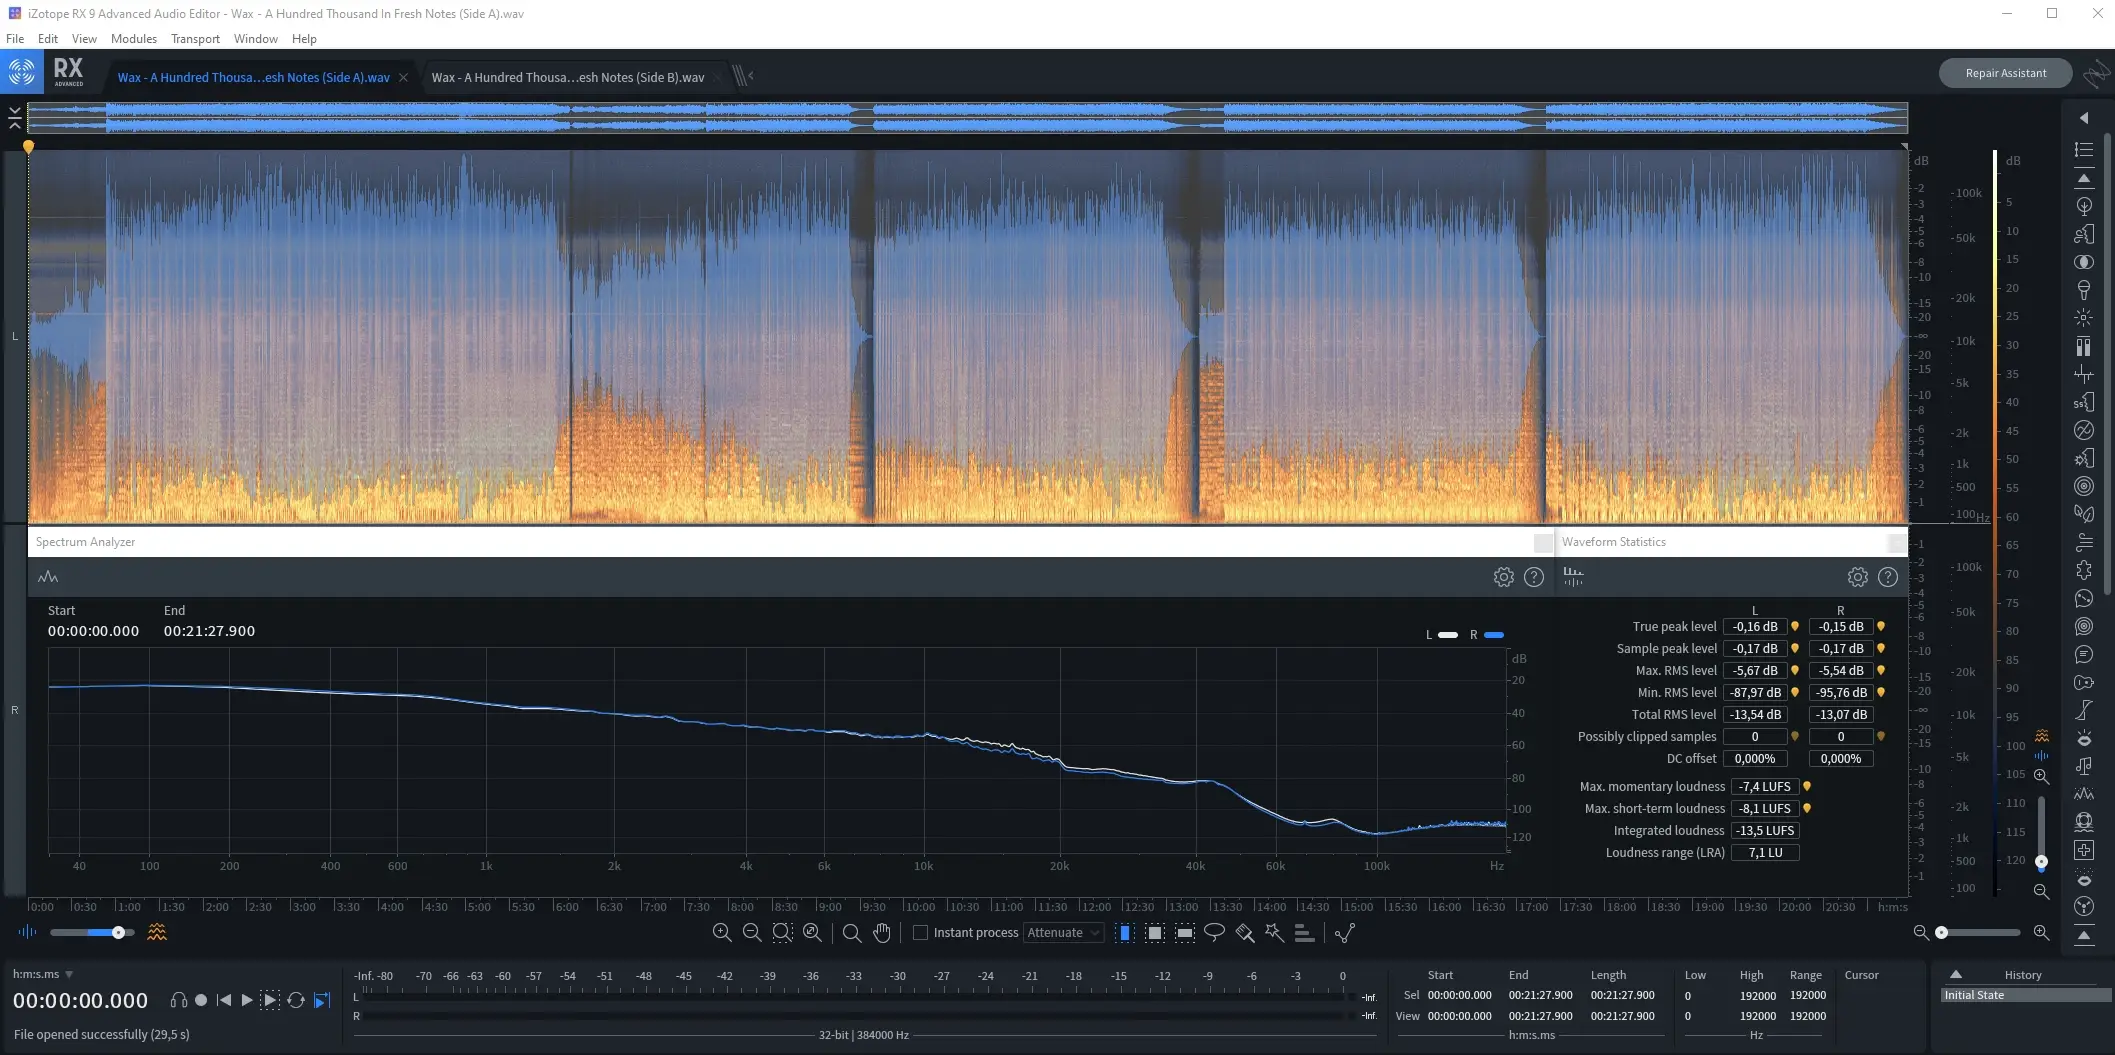The width and height of the screenshot is (2115, 1055).
Task: Open the Modules menu
Action: point(134,38)
